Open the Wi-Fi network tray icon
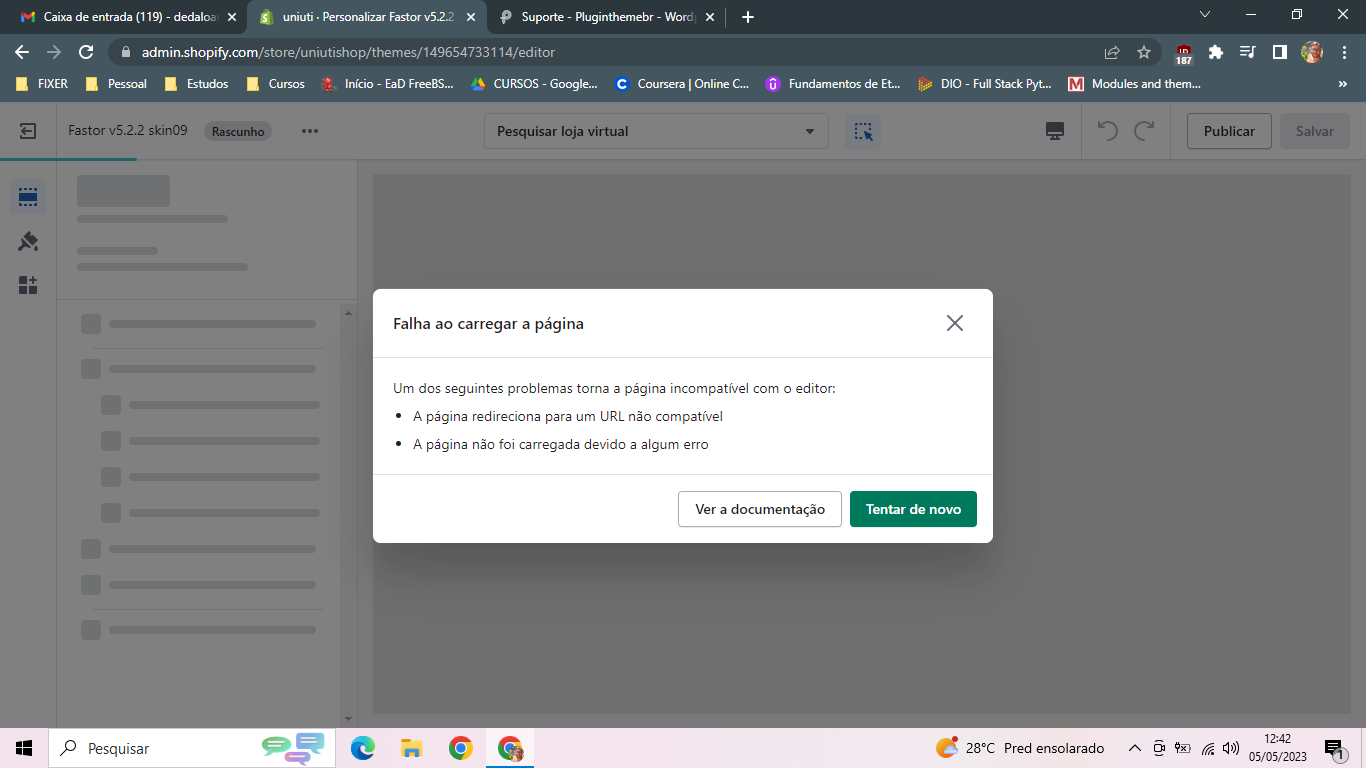 tap(1208, 748)
